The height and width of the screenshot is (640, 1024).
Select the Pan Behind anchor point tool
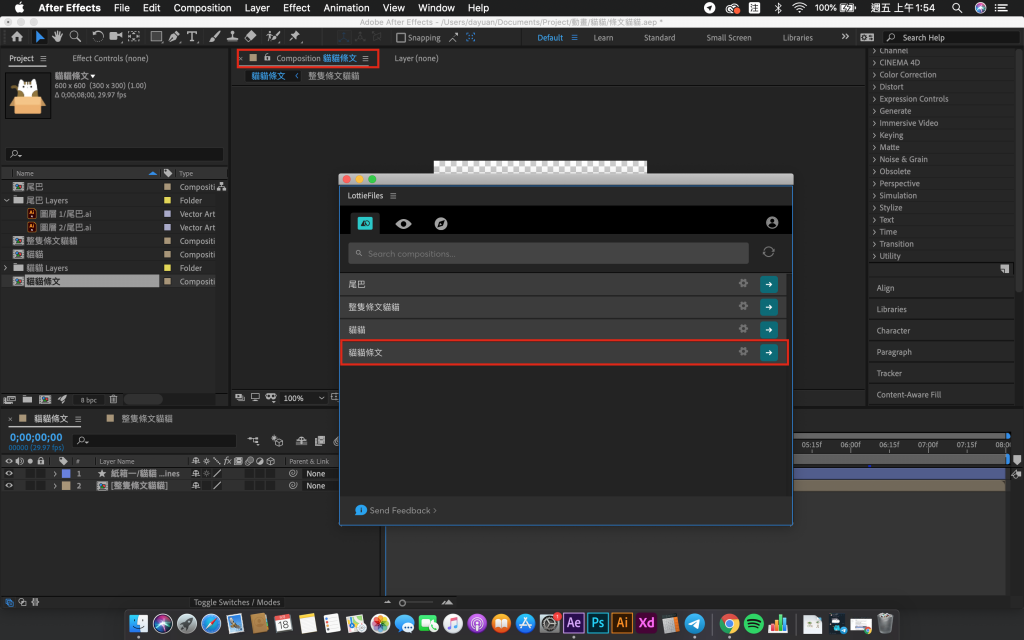134,37
